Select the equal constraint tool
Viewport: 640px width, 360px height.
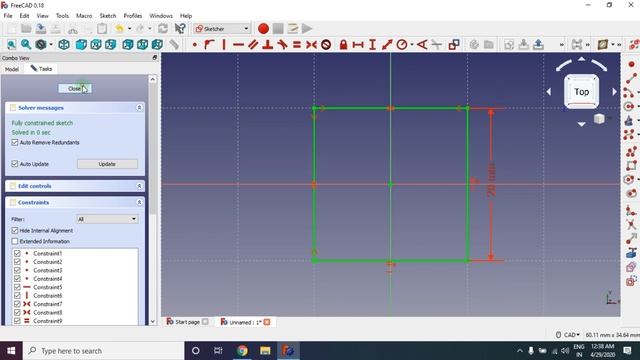297,44
